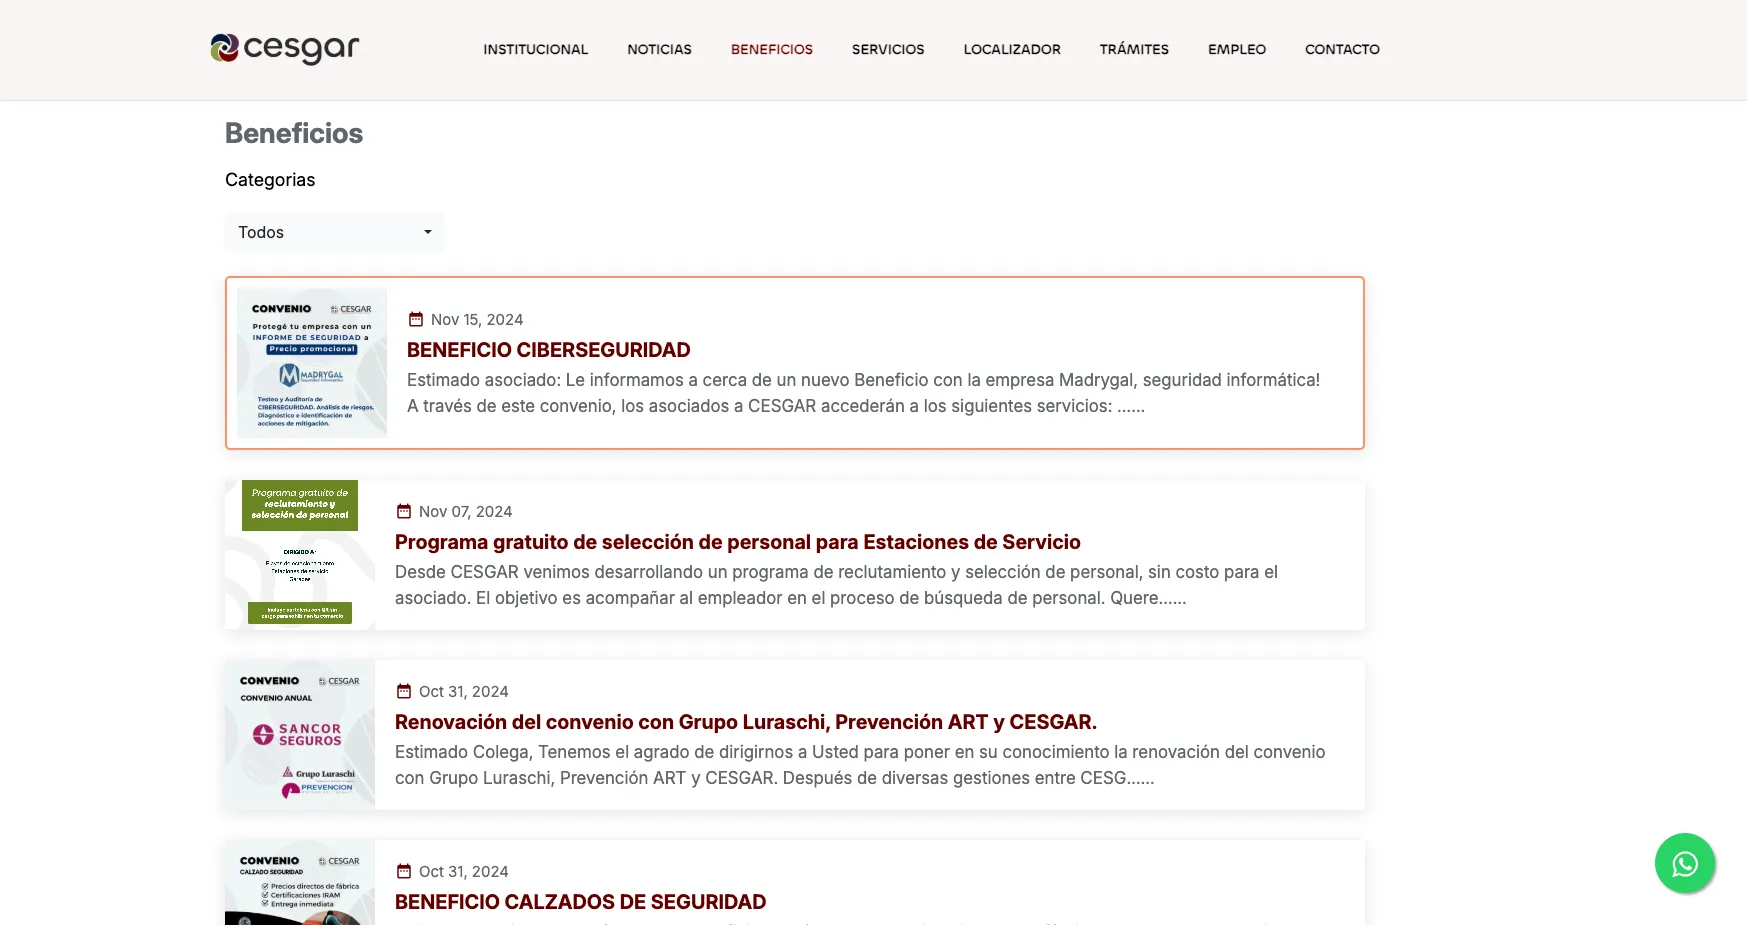Image resolution: width=1747 pixels, height=925 pixels.
Task: Click calendar icon above Renovación del convenio title
Action: 404,692
